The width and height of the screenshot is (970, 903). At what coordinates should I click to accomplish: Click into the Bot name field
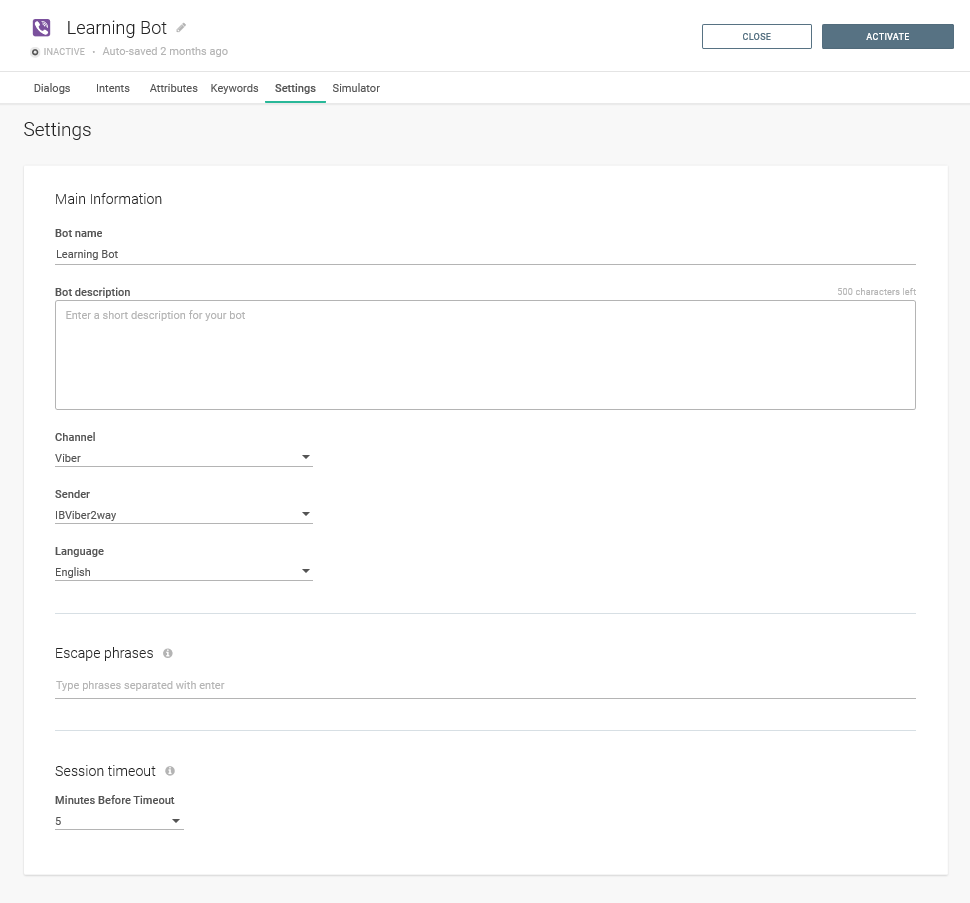[x=485, y=254]
